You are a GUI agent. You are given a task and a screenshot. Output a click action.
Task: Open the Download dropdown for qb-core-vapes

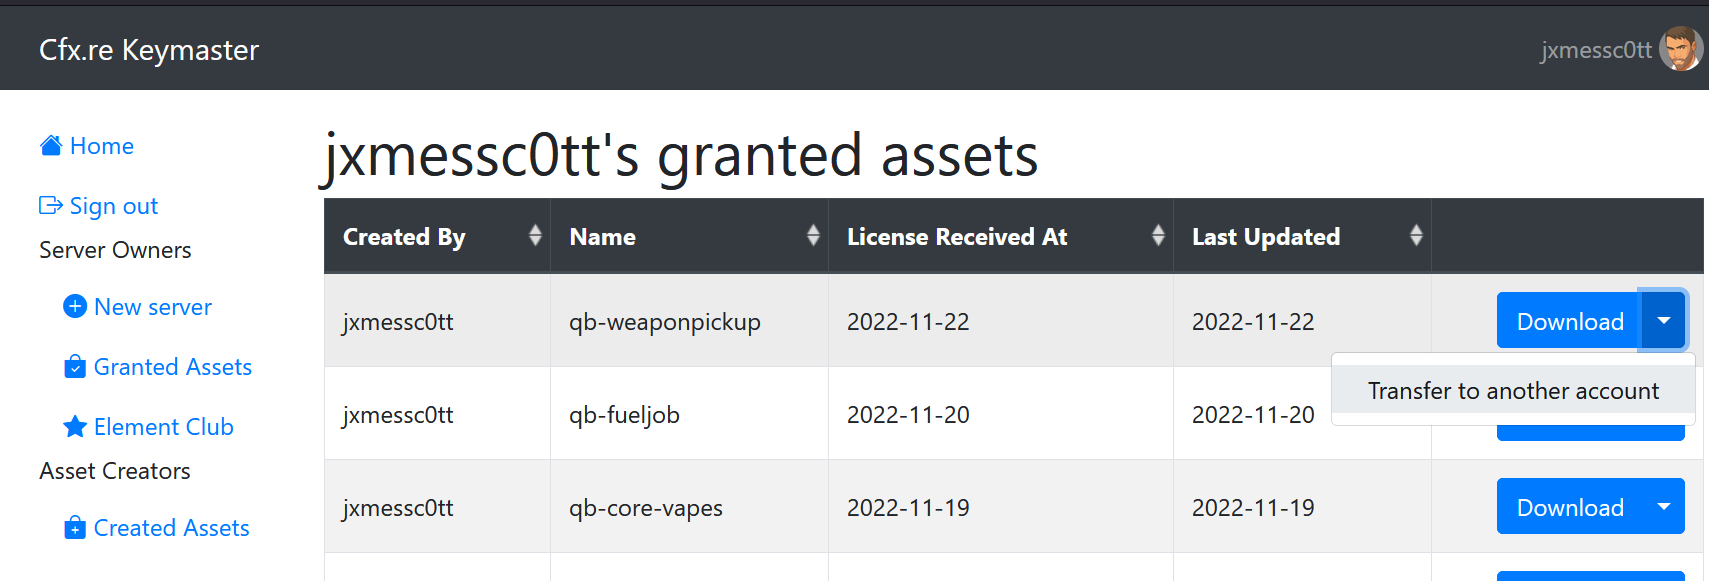click(x=1663, y=506)
